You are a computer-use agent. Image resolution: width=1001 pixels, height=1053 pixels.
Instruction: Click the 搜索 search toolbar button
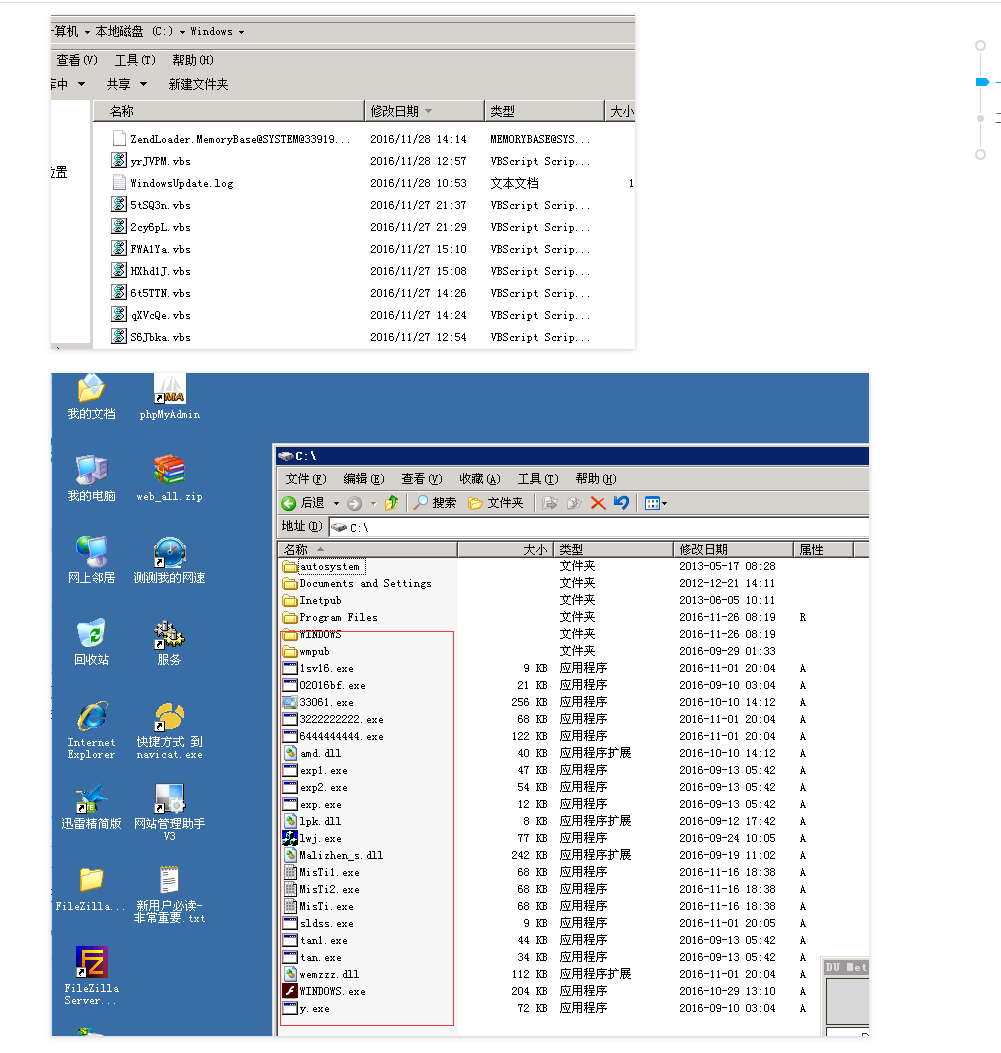434,503
